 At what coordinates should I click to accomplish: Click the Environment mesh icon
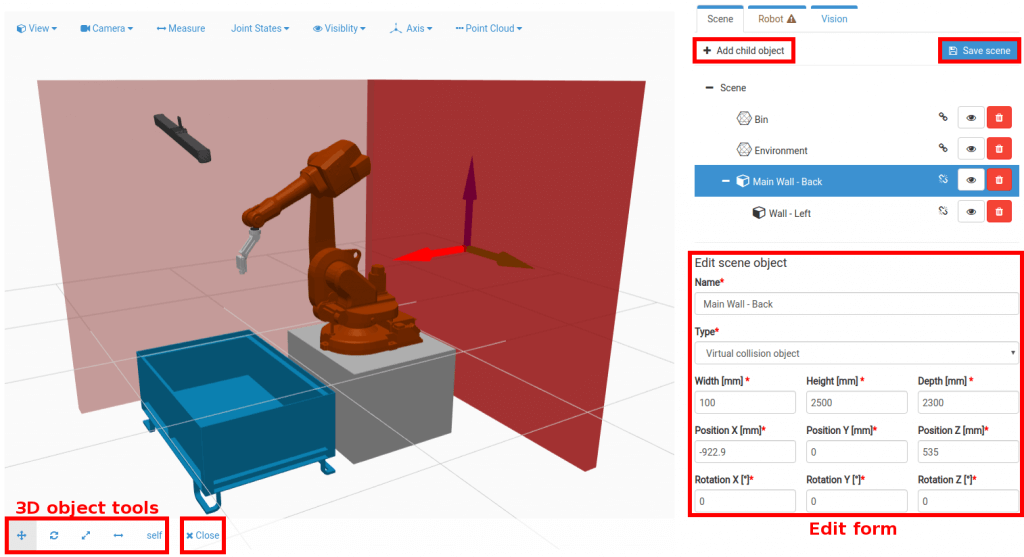pos(744,150)
